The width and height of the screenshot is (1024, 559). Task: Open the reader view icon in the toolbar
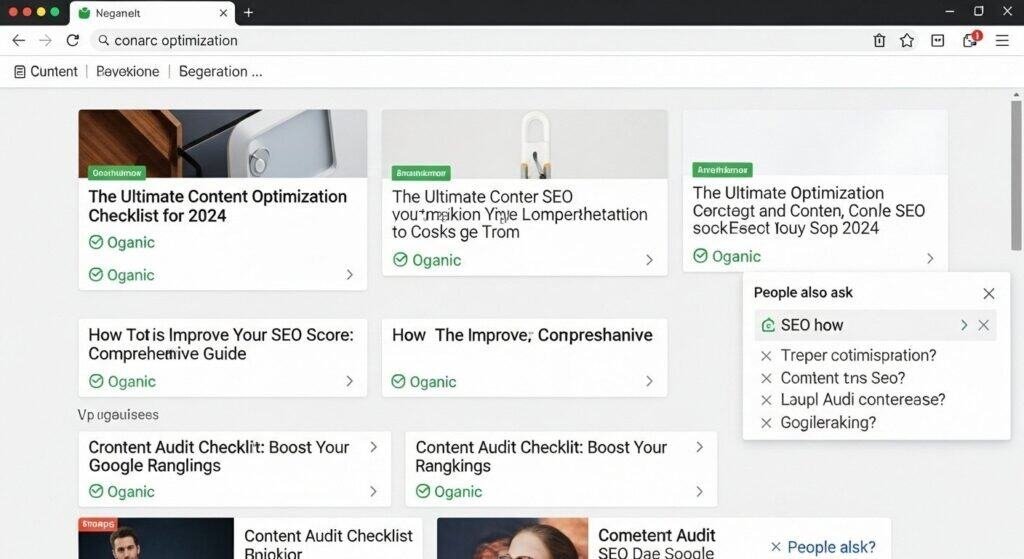pyautogui.click(x=937, y=40)
